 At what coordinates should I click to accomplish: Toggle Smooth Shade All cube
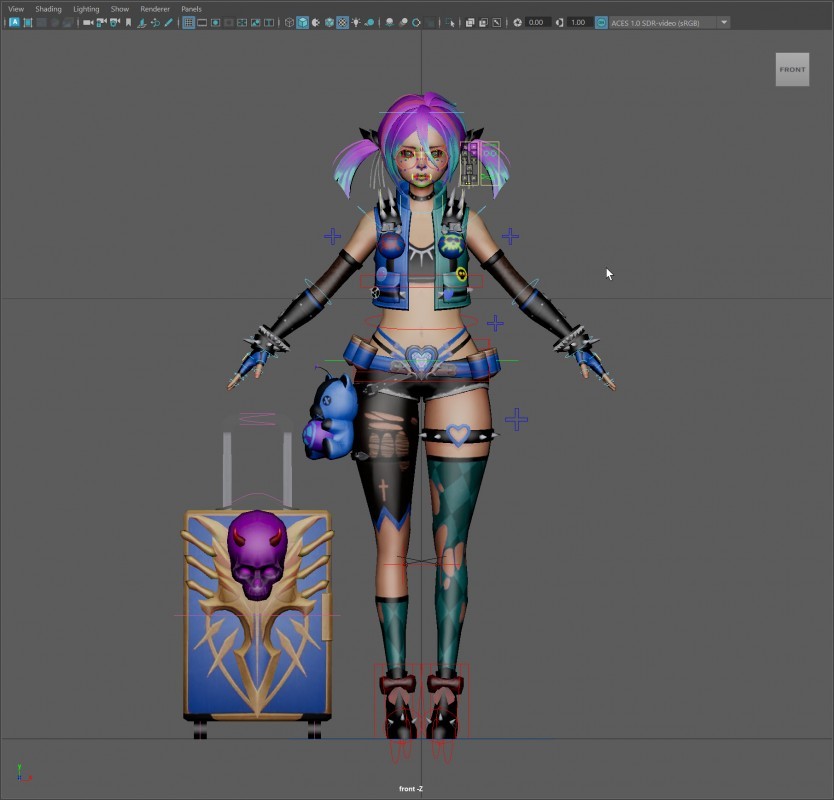click(x=303, y=22)
